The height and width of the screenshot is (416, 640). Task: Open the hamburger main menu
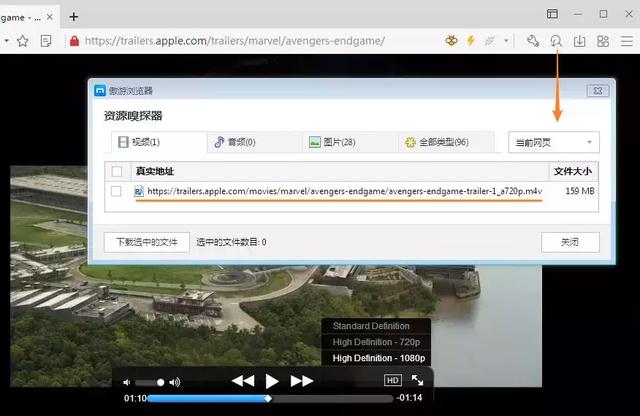coord(627,41)
